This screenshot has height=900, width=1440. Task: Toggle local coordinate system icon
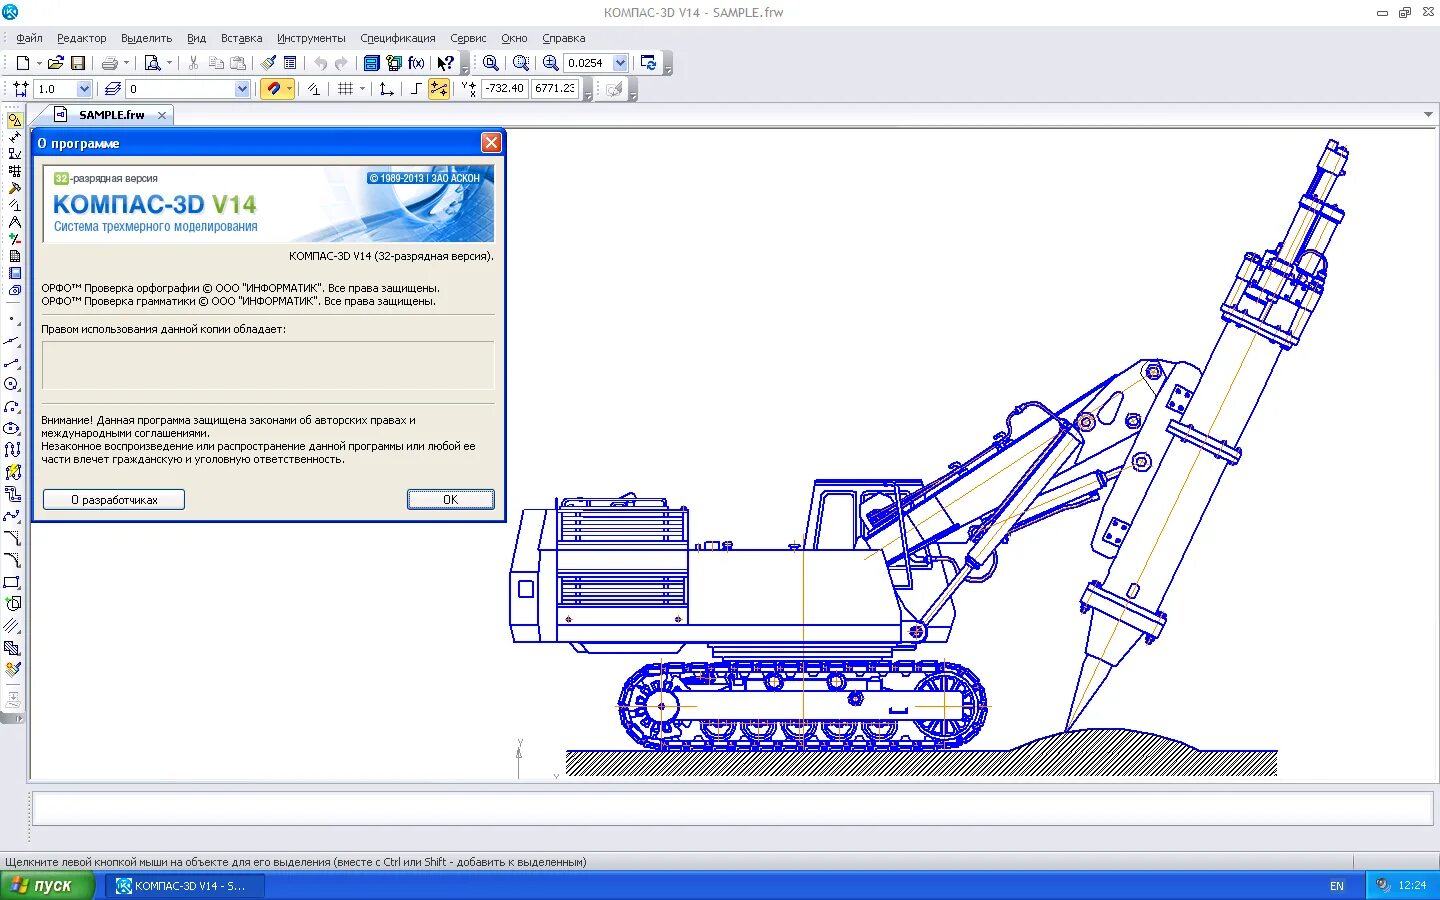pos(386,89)
